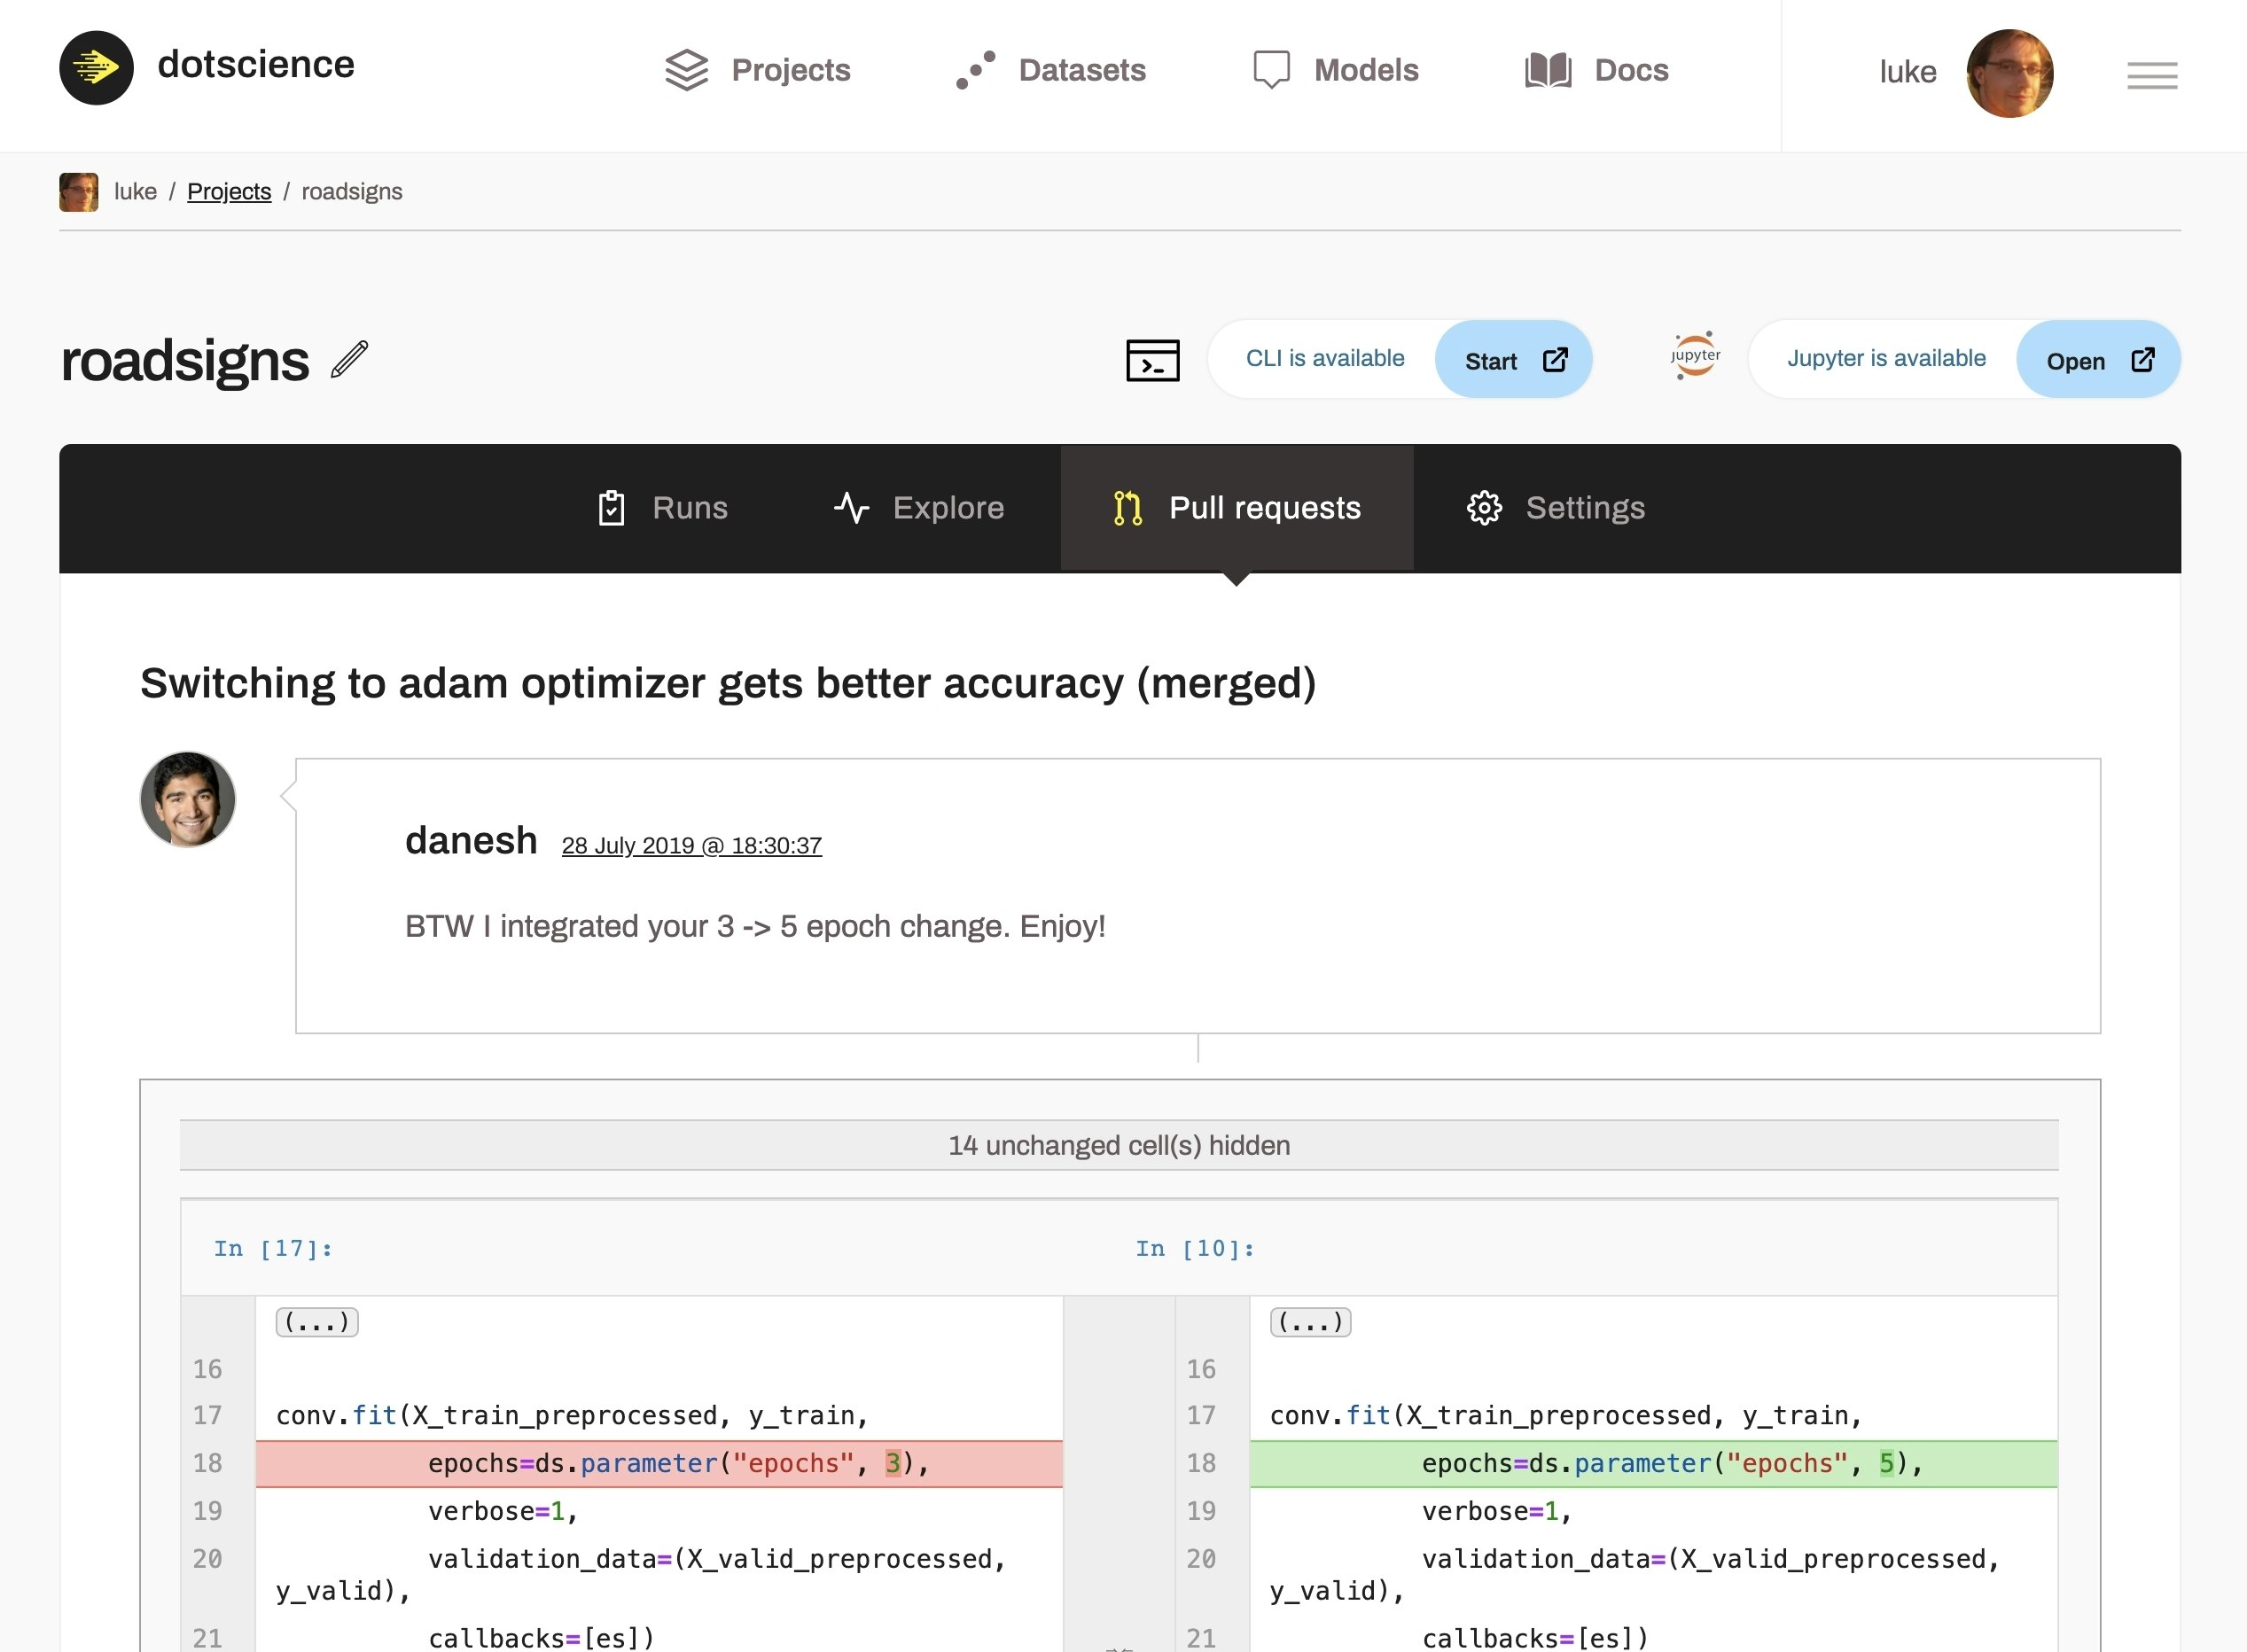Click the Datasets dots icon
The width and height of the screenshot is (2247, 1652).
(x=975, y=70)
